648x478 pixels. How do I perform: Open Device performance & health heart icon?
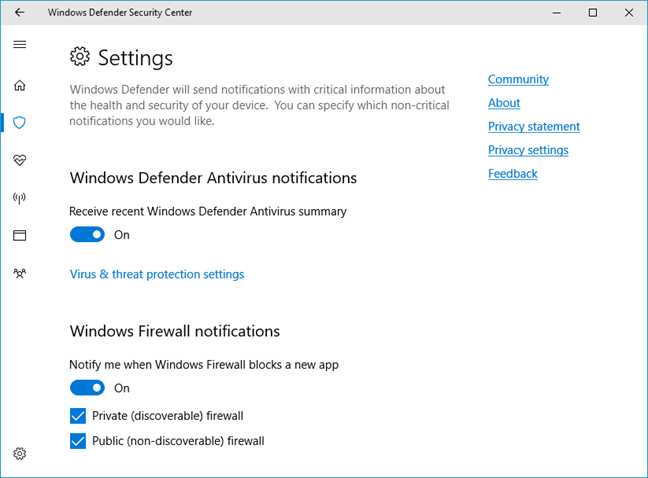19,160
